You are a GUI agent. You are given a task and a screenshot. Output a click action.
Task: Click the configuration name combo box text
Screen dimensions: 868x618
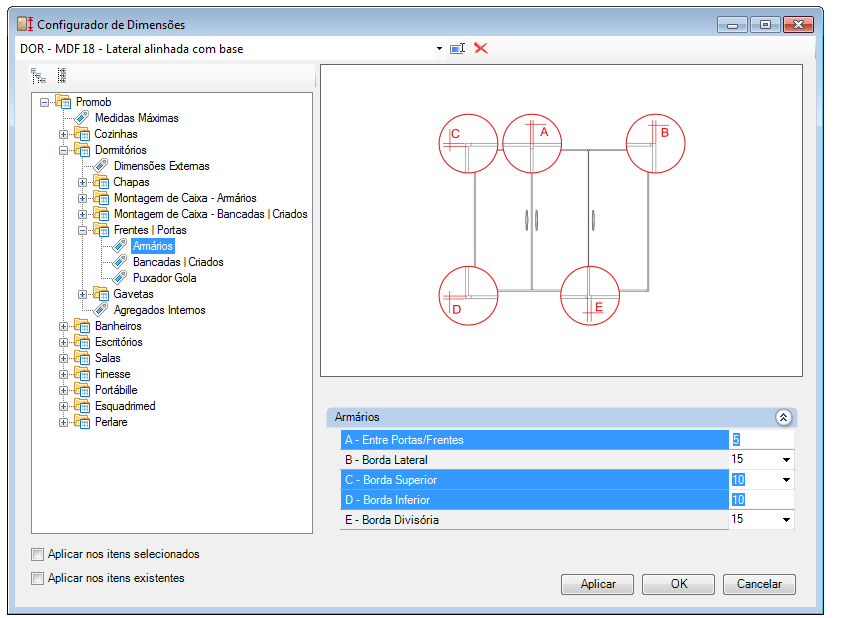pyautogui.click(x=132, y=49)
